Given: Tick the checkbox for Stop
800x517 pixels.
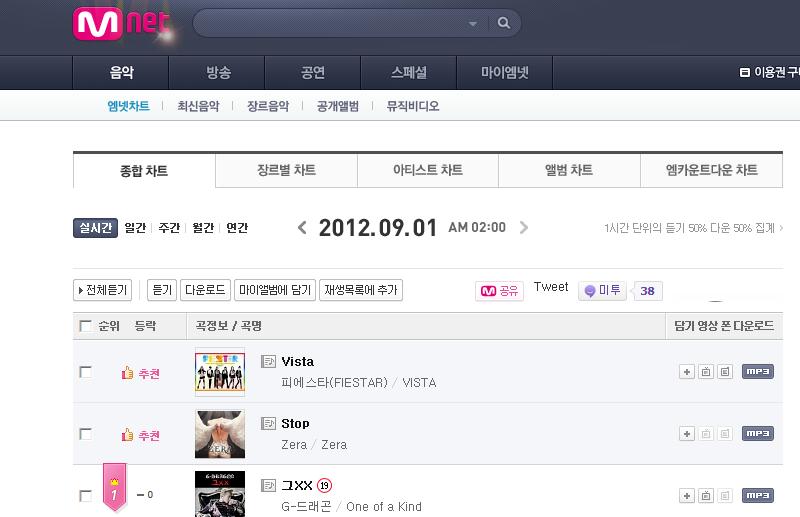Looking at the screenshot, I should click(86, 434).
